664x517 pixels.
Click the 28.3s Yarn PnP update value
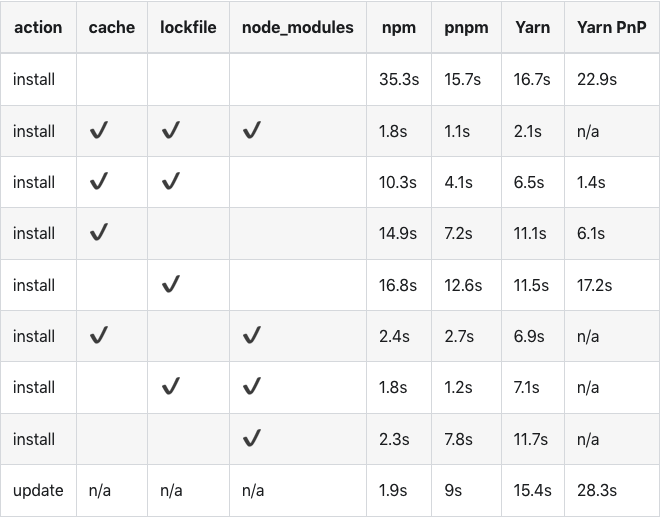pyautogui.click(x=597, y=490)
